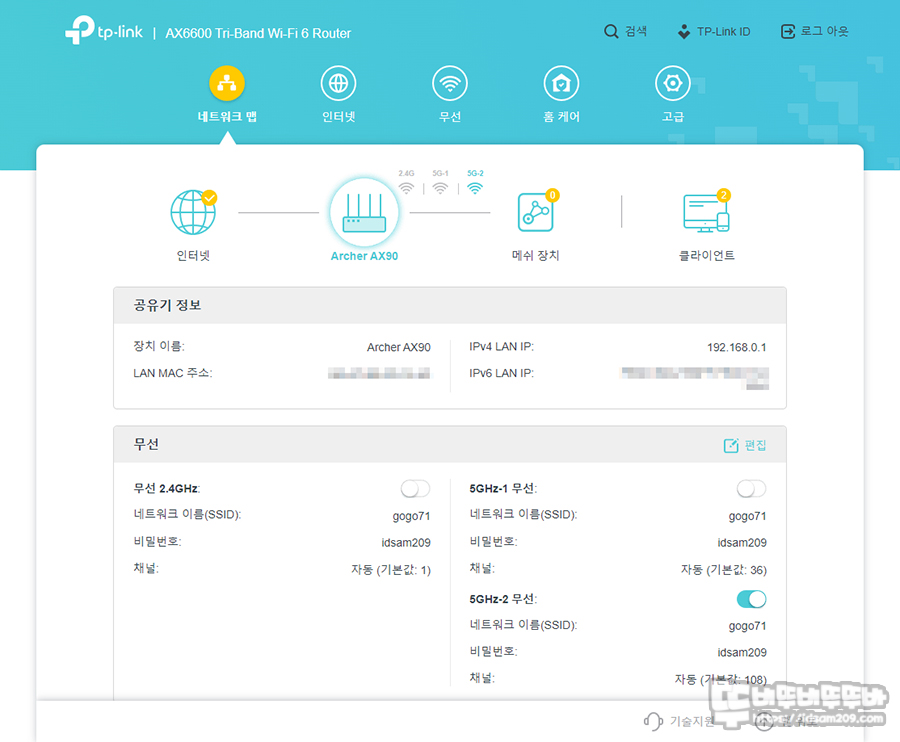Screen dimensions: 900x742
Task: Switch to 고급 tab label
Action: pyautogui.click(x=672, y=116)
